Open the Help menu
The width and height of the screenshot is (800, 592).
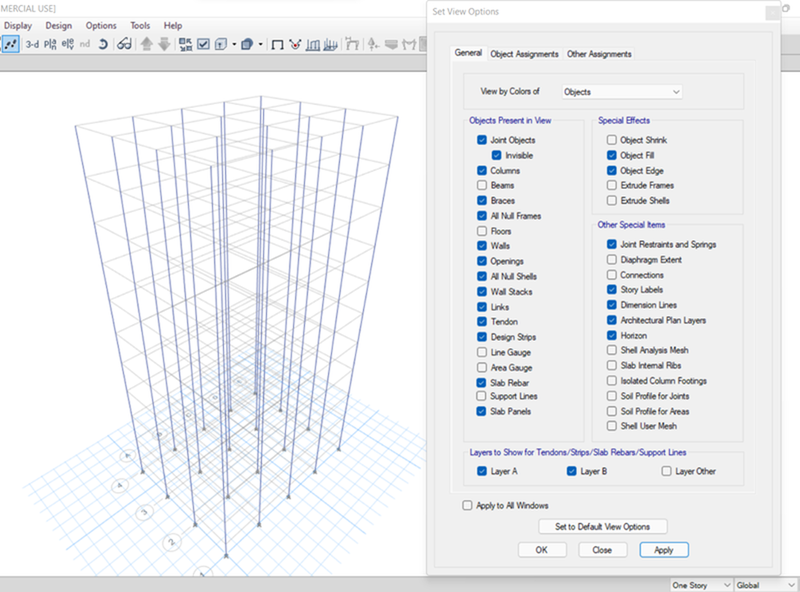[173, 26]
